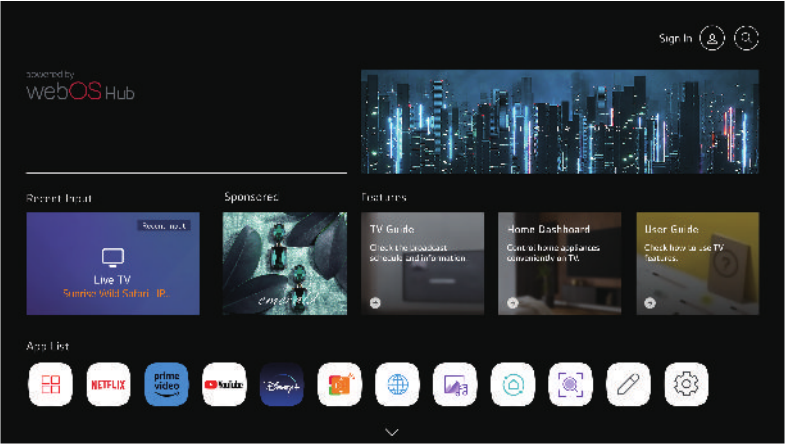Select the Live TV recent input tile
This screenshot has height=444, width=785.
click(x=112, y=264)
